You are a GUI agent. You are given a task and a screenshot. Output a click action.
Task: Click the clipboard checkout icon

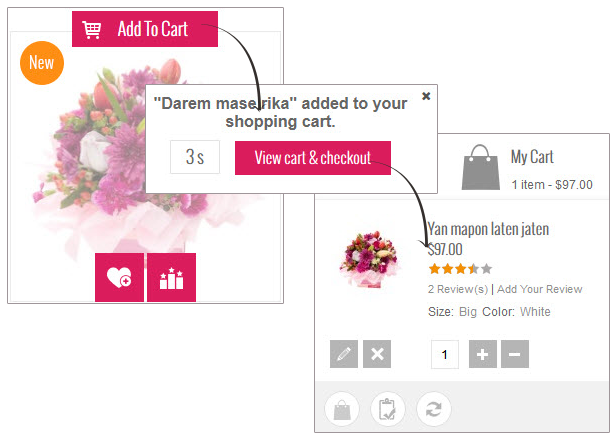point(388,409)
